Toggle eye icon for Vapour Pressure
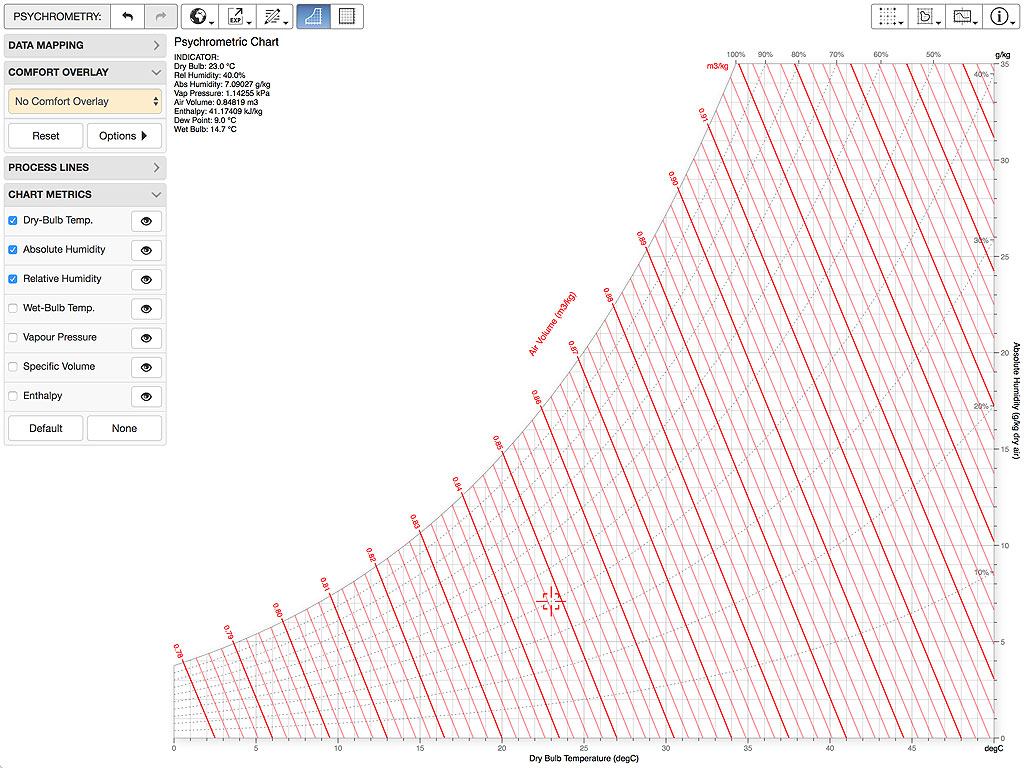The image size is (1024, 768). pos(146,338)
